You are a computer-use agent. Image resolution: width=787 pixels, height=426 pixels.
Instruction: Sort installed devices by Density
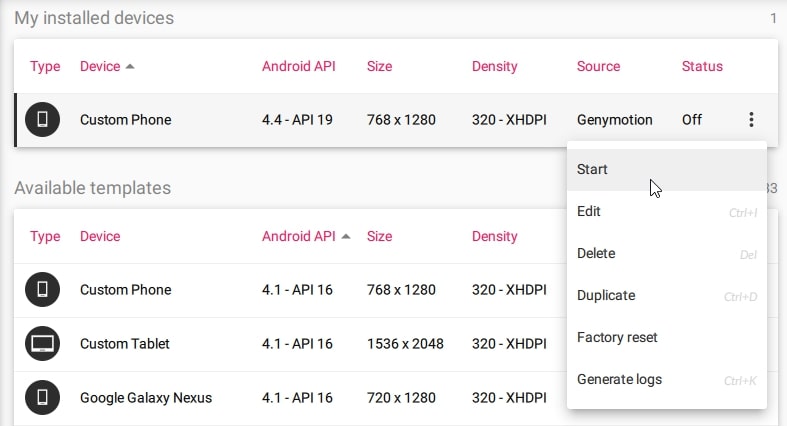tap(494, 66)
